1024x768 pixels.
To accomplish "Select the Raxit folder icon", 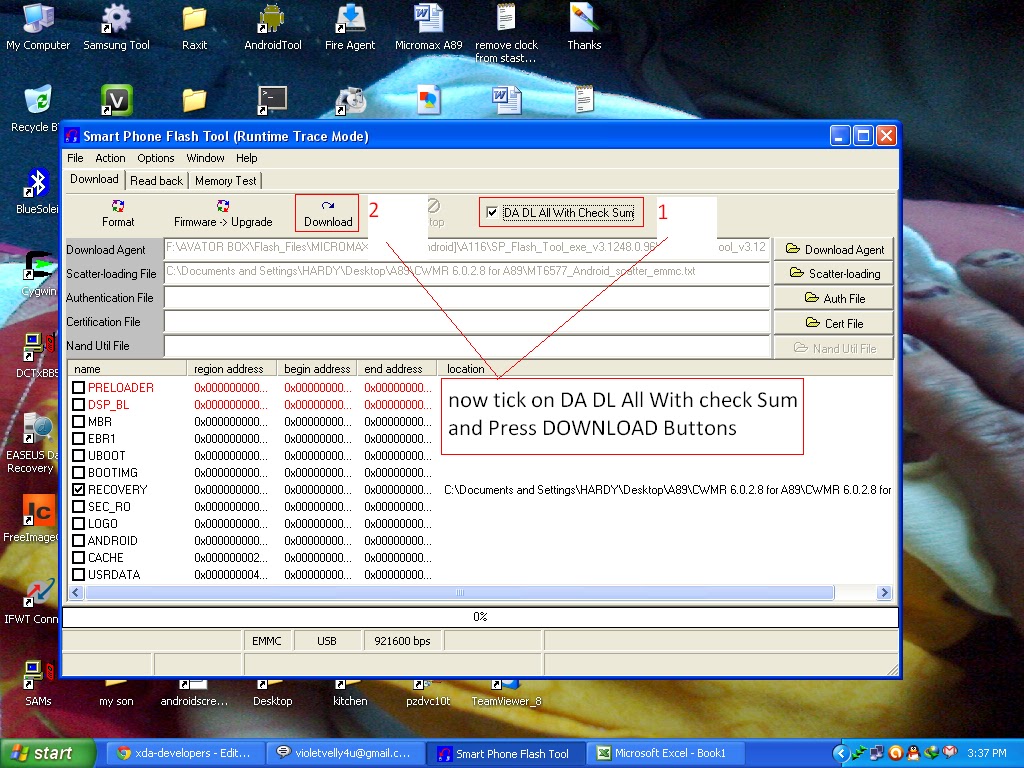I will coord(195,27).
